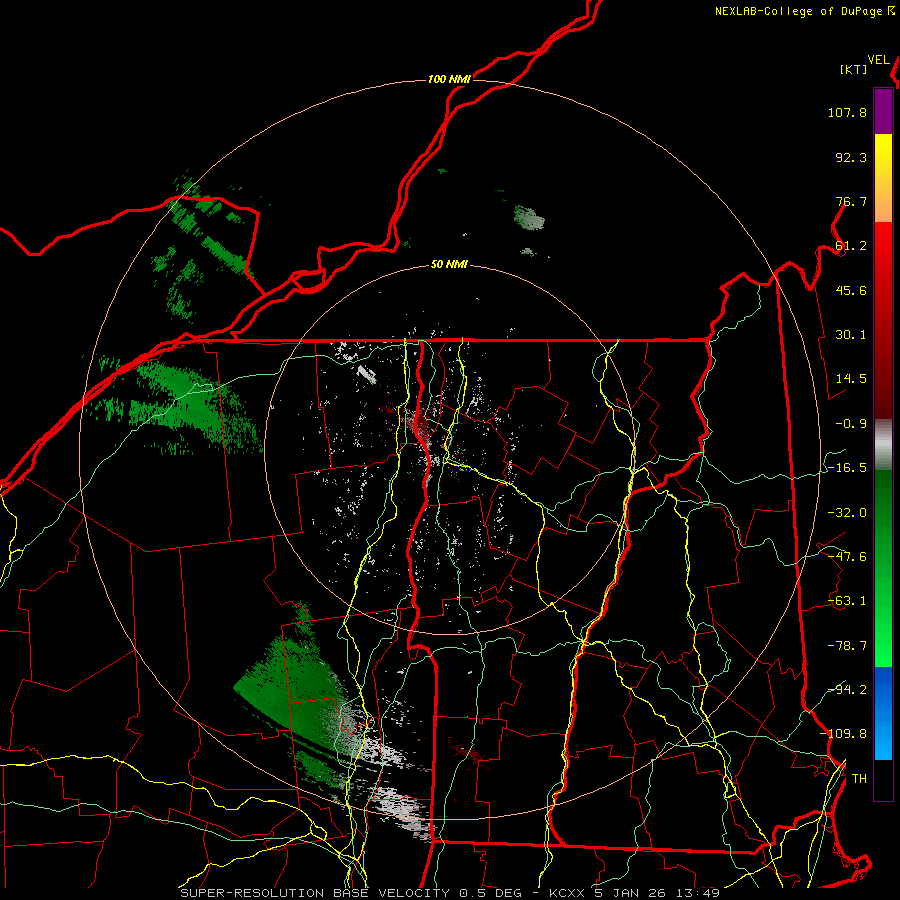Screen dimensions: 900x900
Task: Click the TH label on the legend
Action: pos(859,779)
